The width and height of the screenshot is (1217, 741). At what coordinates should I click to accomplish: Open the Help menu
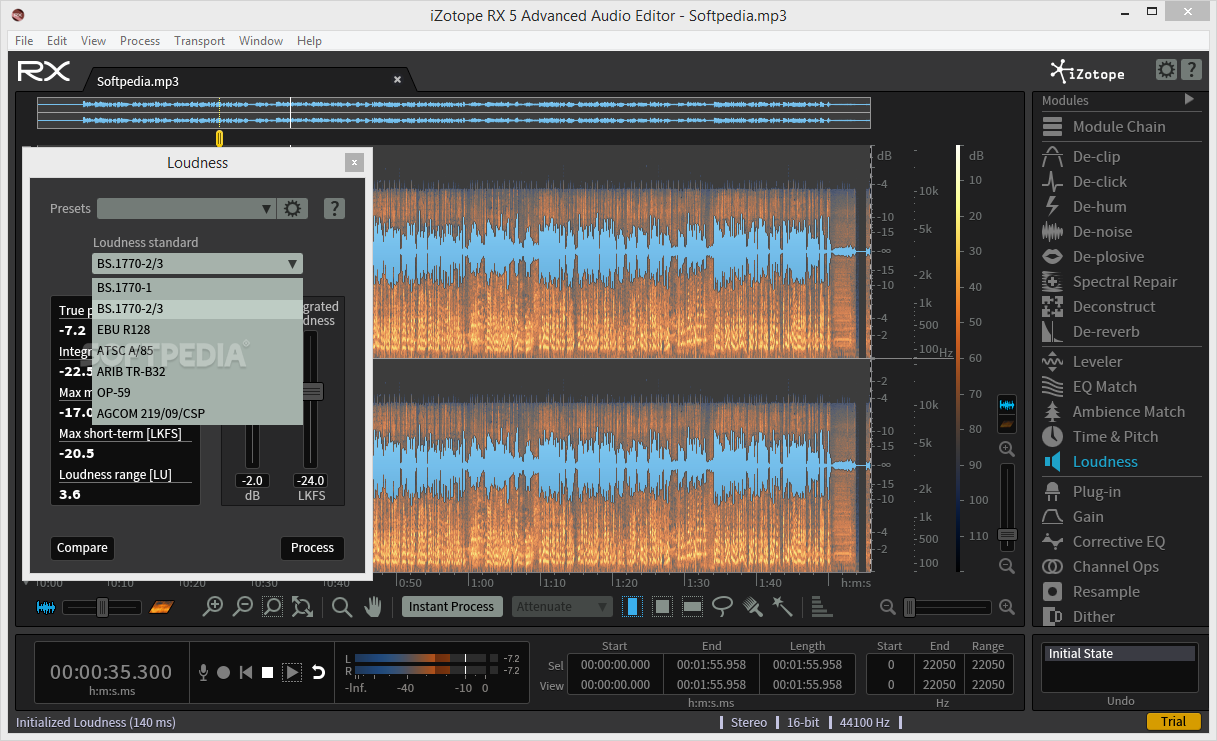[x=310, y=41]
